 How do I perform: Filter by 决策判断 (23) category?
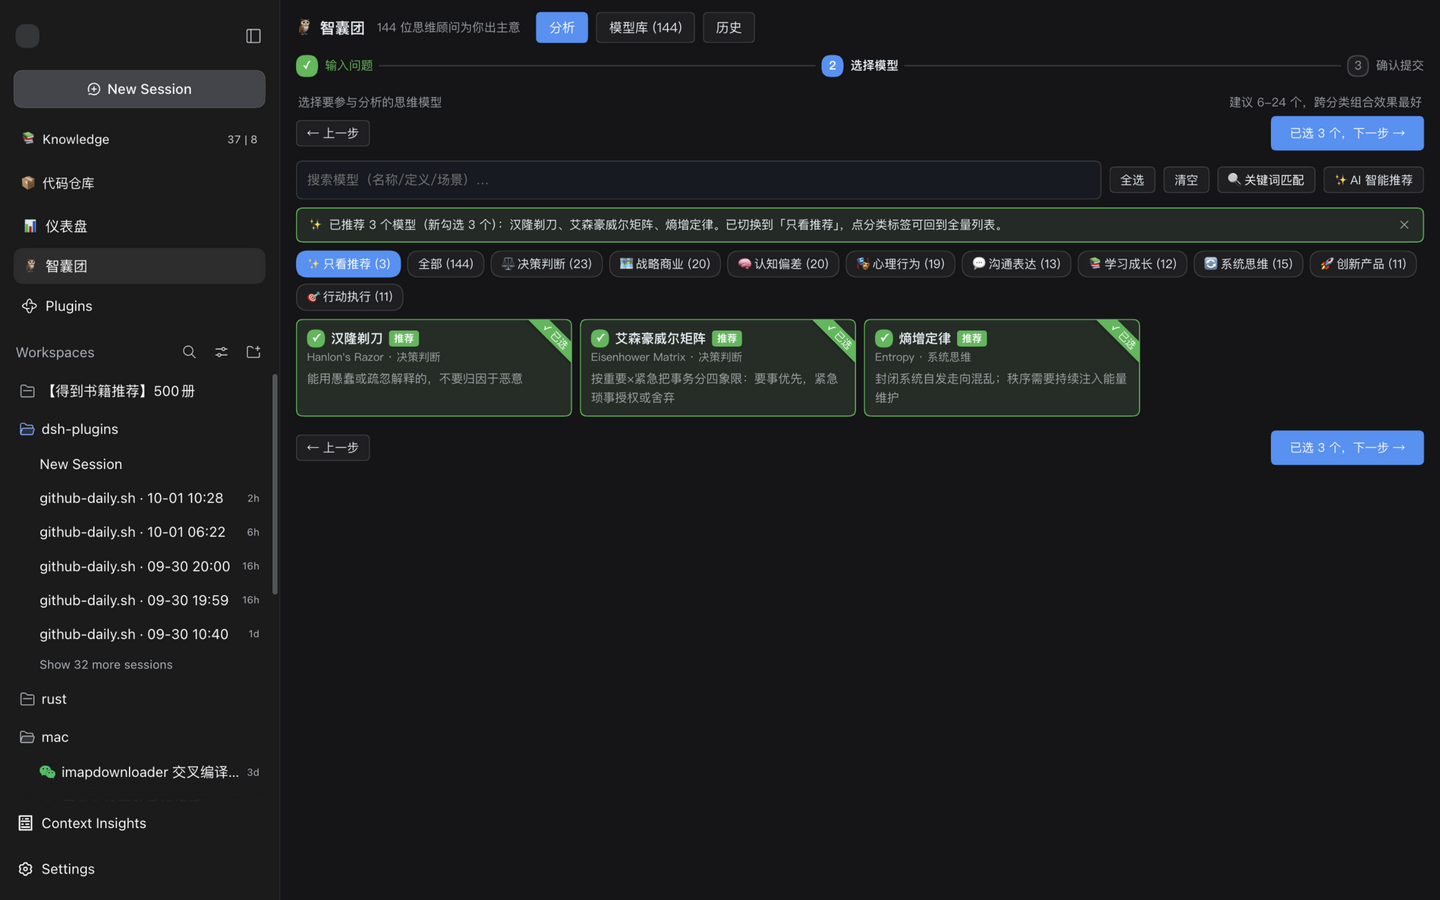[546, 264]
